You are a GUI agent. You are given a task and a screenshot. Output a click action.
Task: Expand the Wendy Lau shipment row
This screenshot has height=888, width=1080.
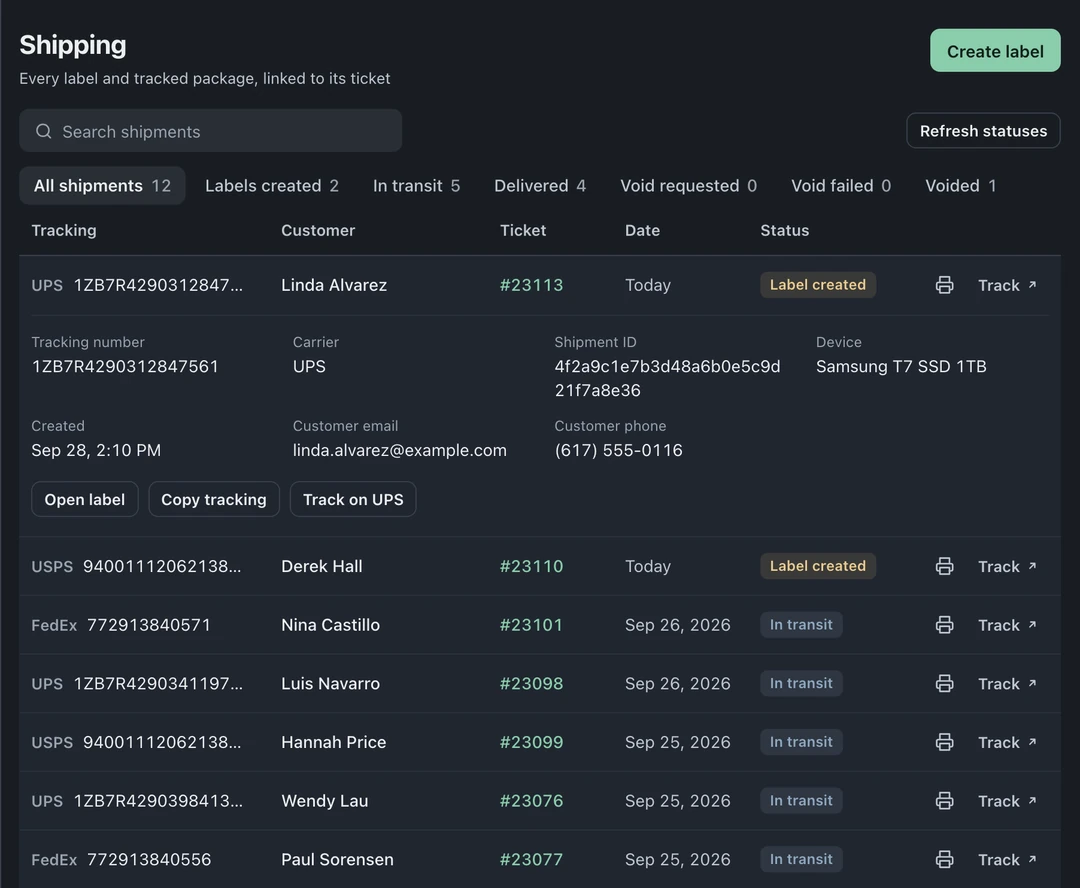click(x=540, y=801)
